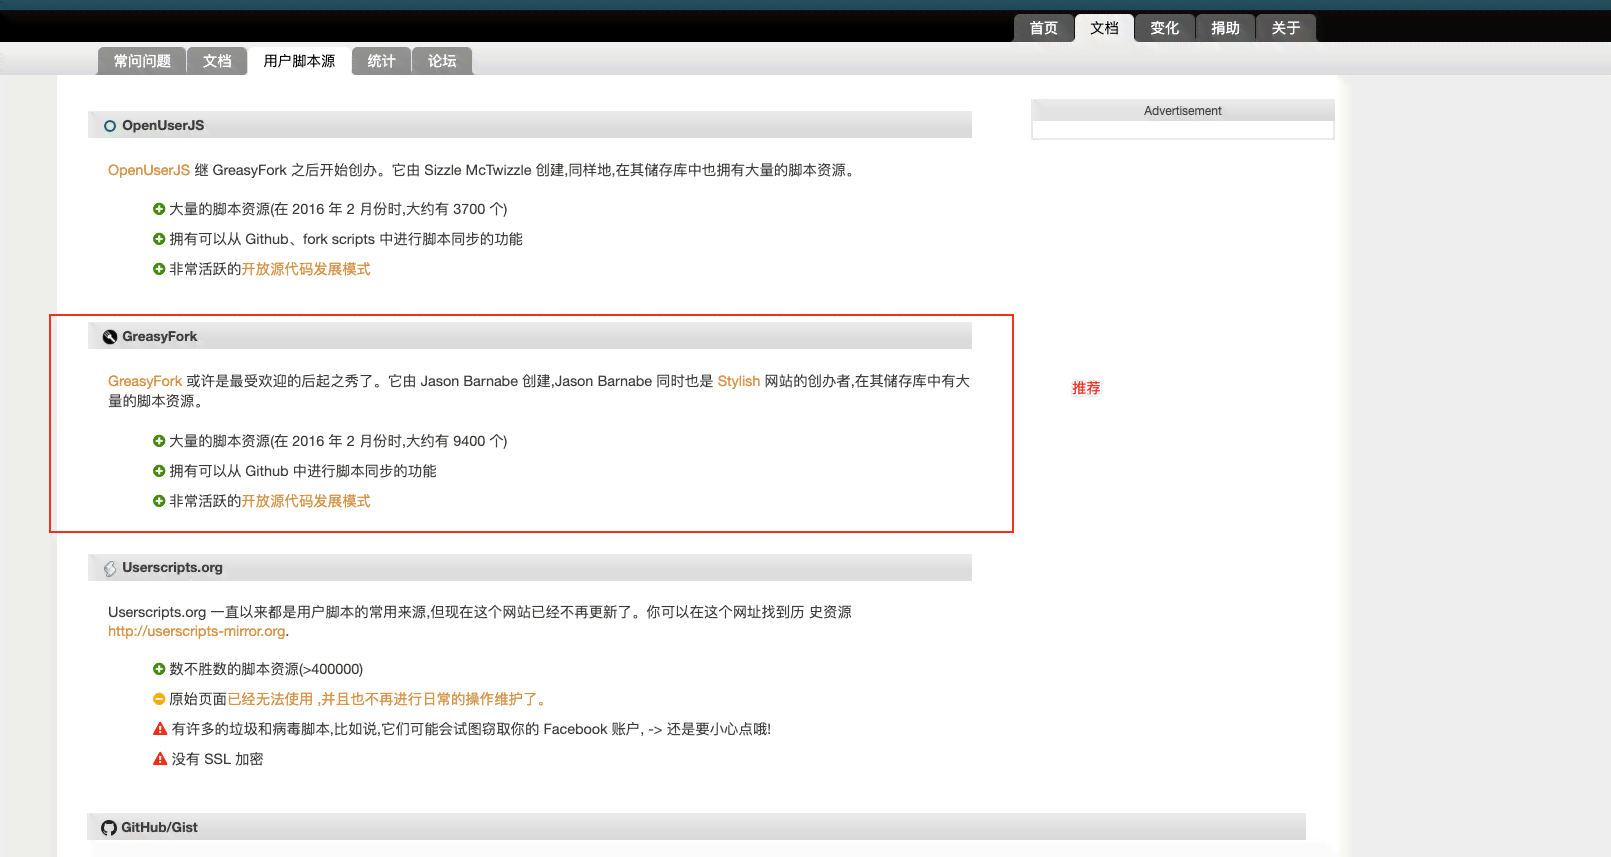The height and width of the screenshot is (857, 1611).
Task: Click the text 数不胜数的脚本资源(>400000)
Action: point(266,669)
